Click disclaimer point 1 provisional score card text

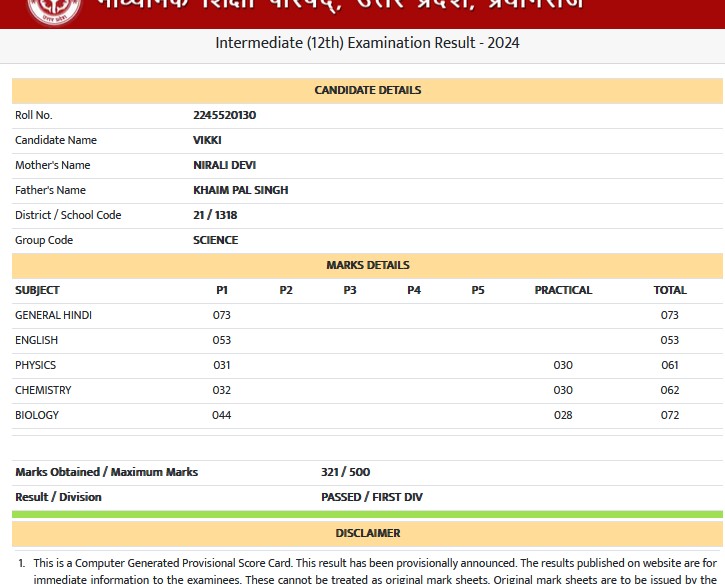[x=375, y=571]
